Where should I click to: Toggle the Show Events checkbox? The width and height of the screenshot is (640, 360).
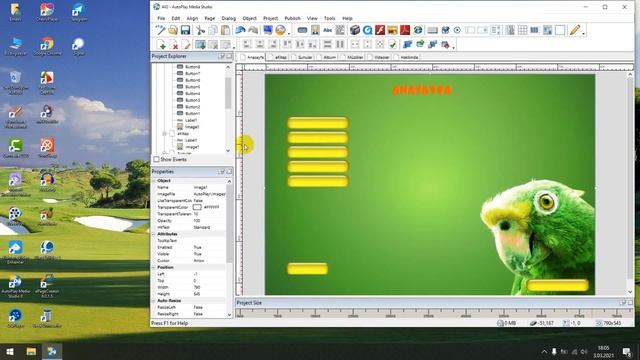pyautogui.click(x=156, y=159)
